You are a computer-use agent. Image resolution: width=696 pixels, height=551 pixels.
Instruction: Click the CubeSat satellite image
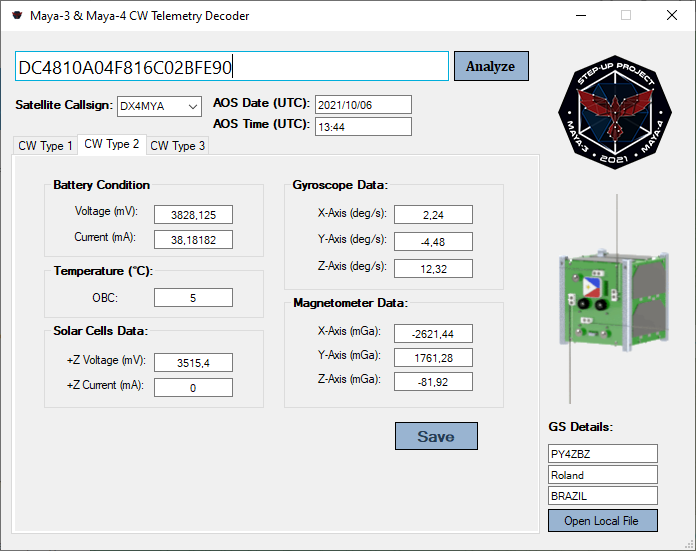pos(615,299)
